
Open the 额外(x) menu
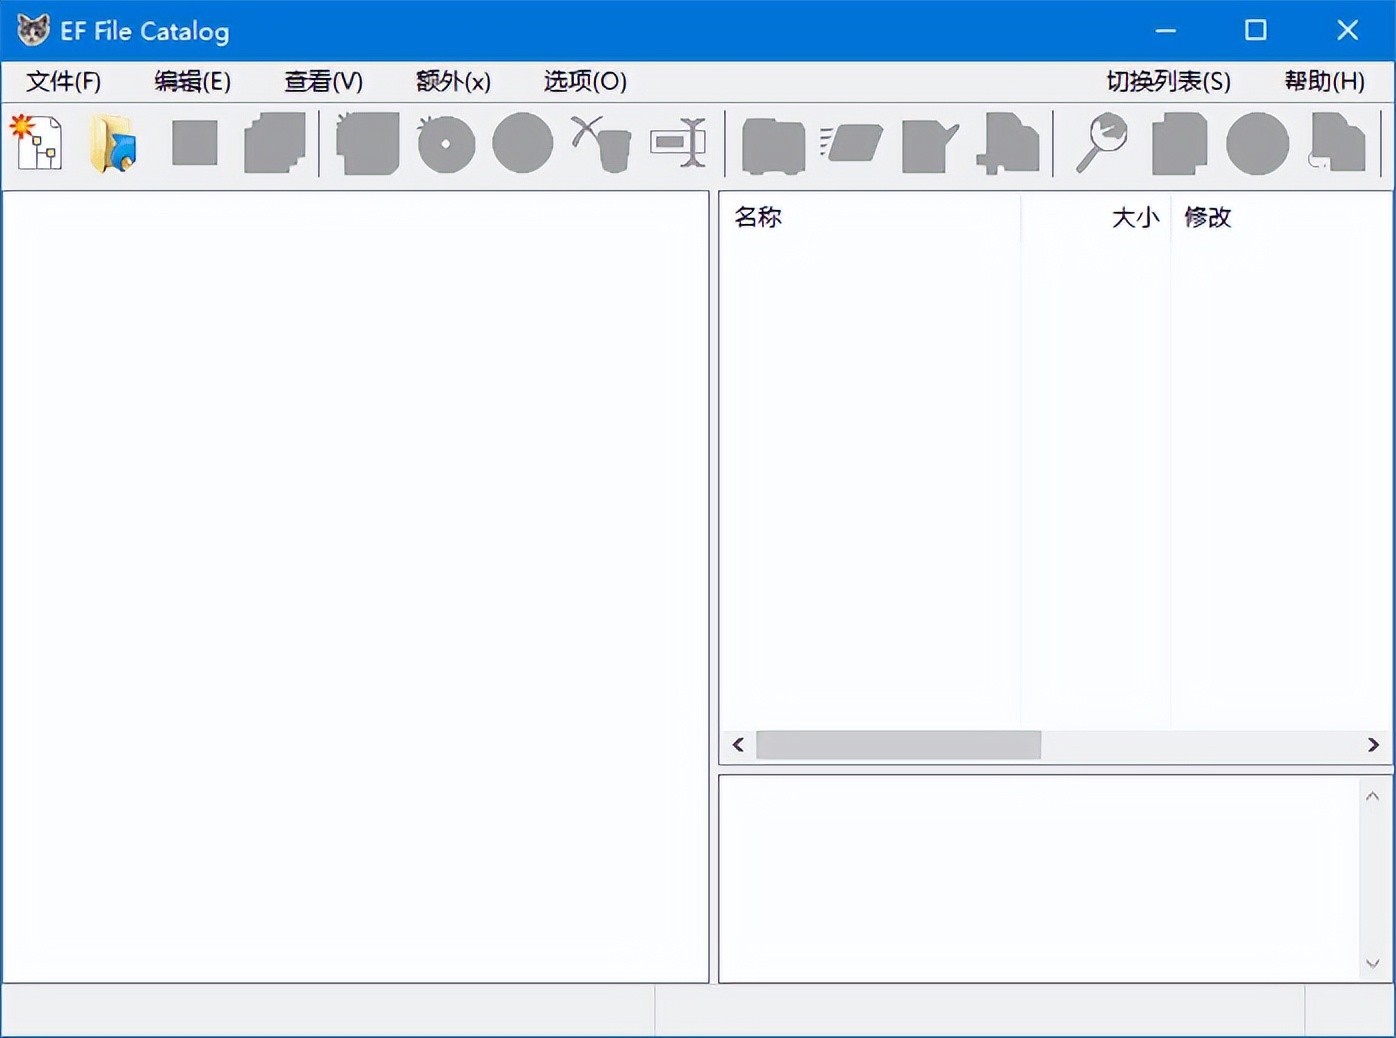(x=452, y=81)
